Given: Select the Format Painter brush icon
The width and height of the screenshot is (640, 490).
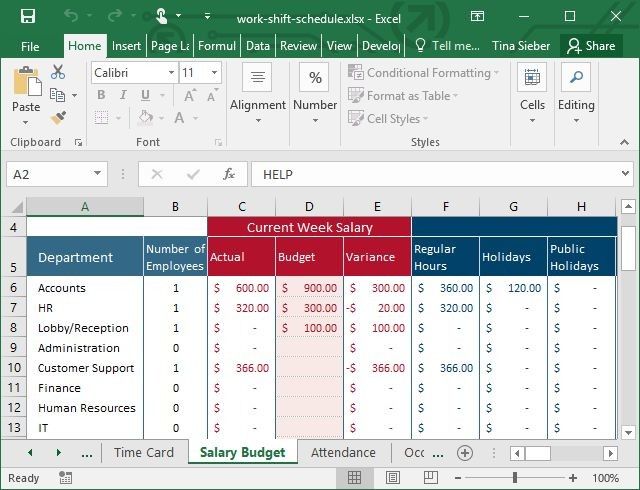Looking at the screenshot, I should 58,118.
